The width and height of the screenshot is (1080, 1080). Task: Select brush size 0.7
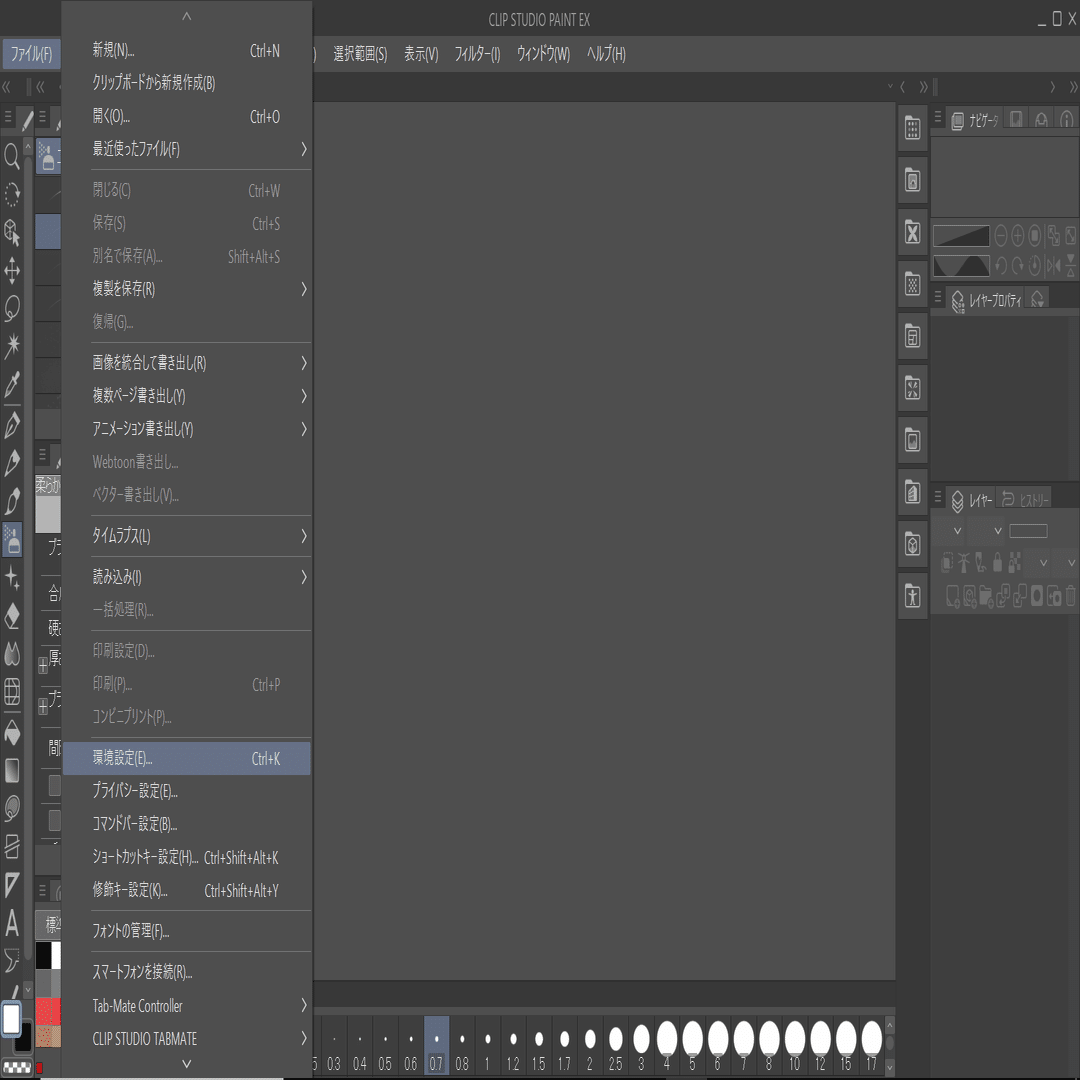tap(437, 1044)
